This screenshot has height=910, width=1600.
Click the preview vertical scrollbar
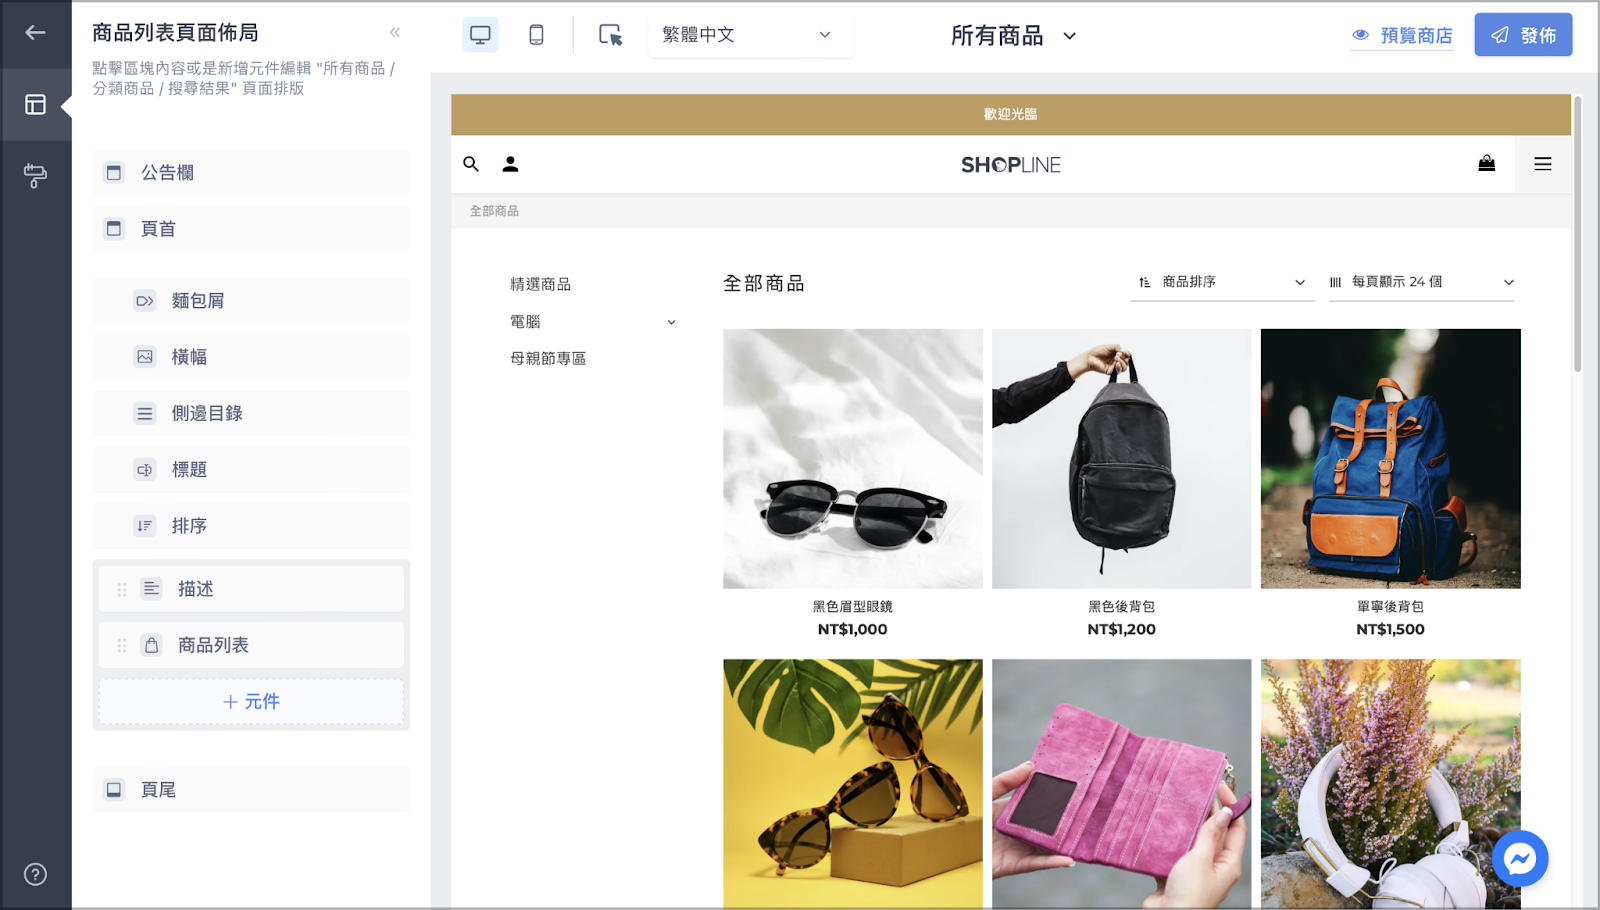(x=1578, y=235)
